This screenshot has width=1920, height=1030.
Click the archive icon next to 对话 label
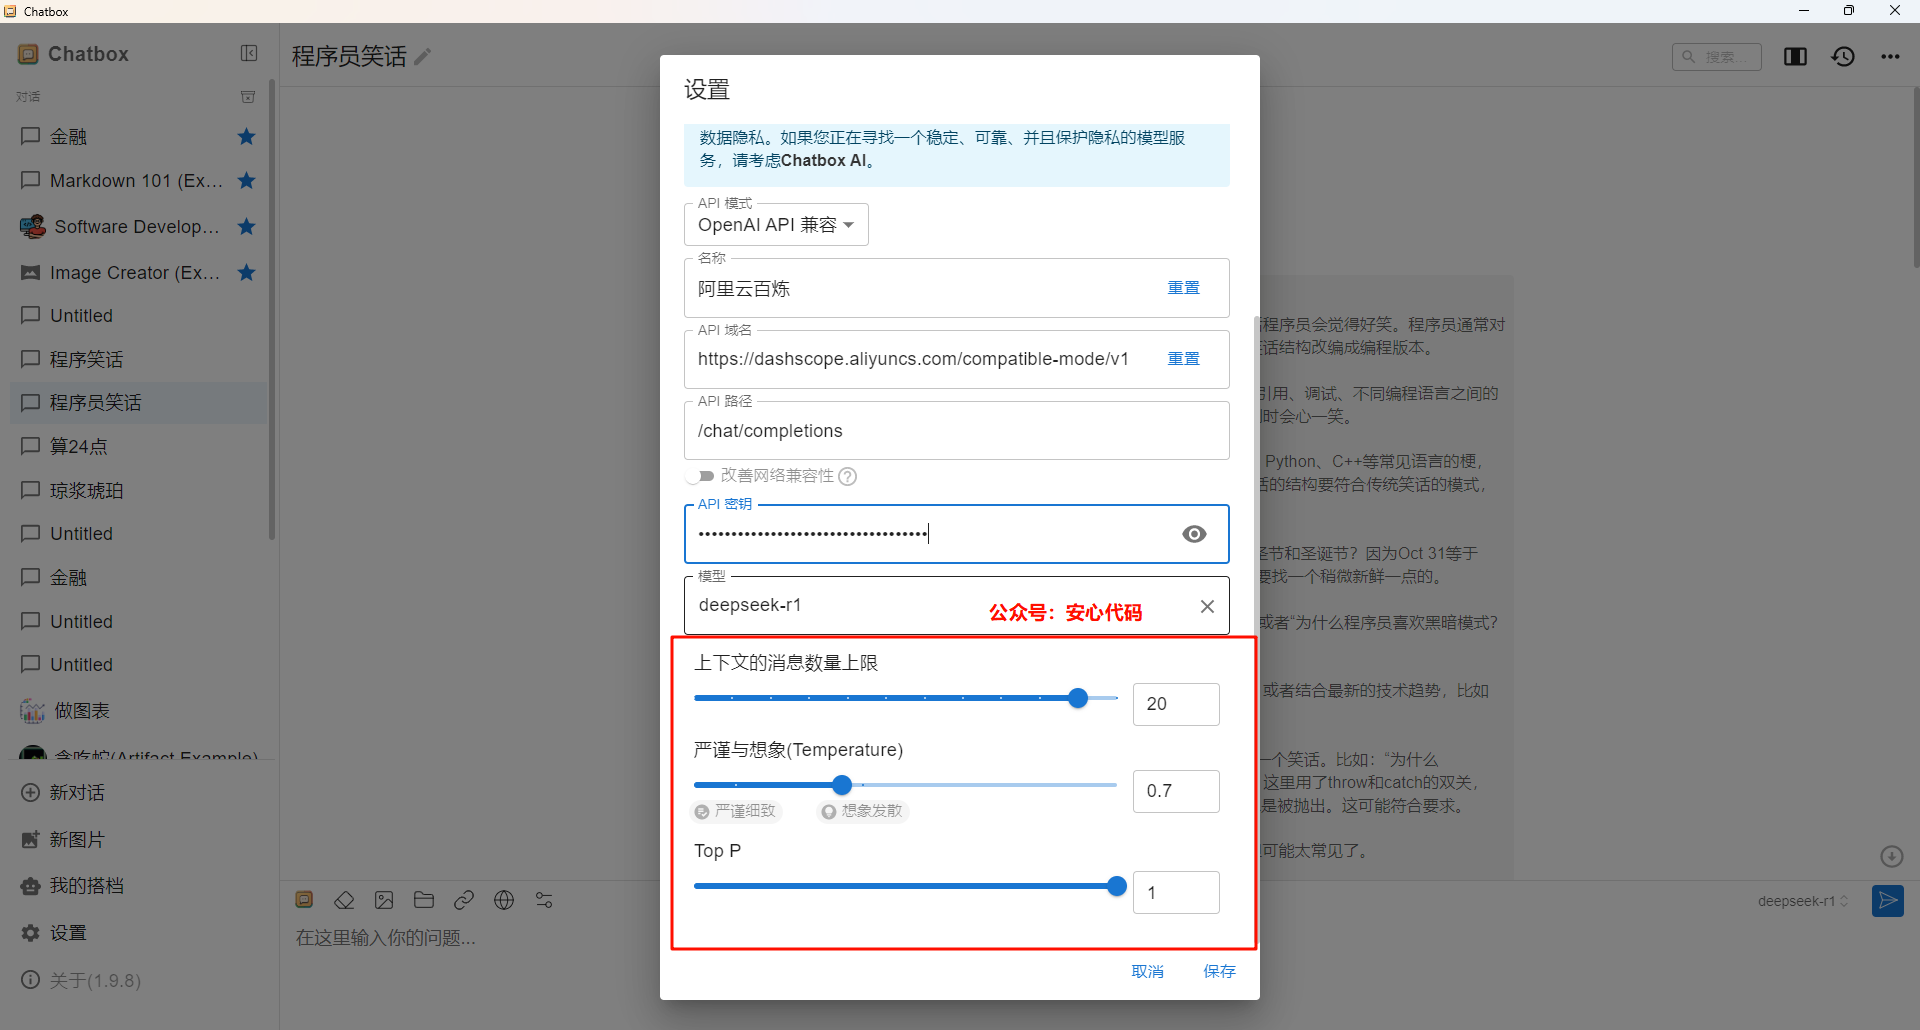248,97
